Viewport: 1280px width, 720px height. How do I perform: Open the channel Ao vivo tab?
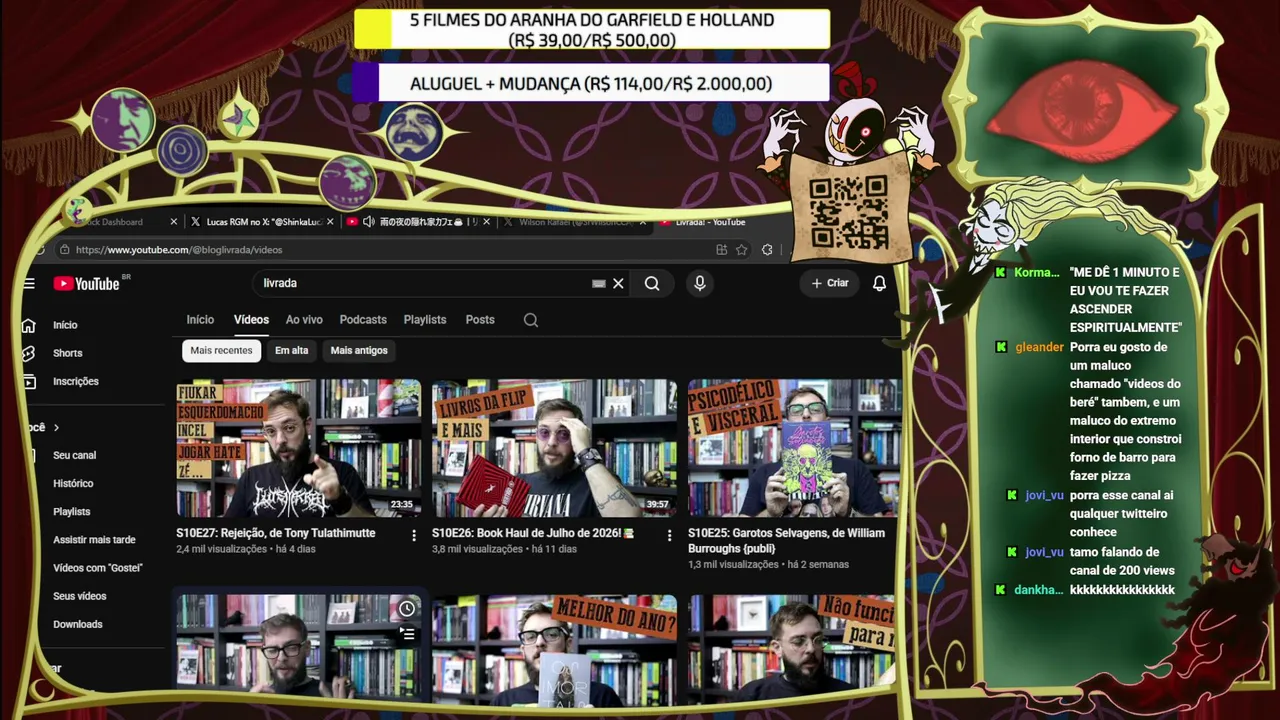point(304,320)
